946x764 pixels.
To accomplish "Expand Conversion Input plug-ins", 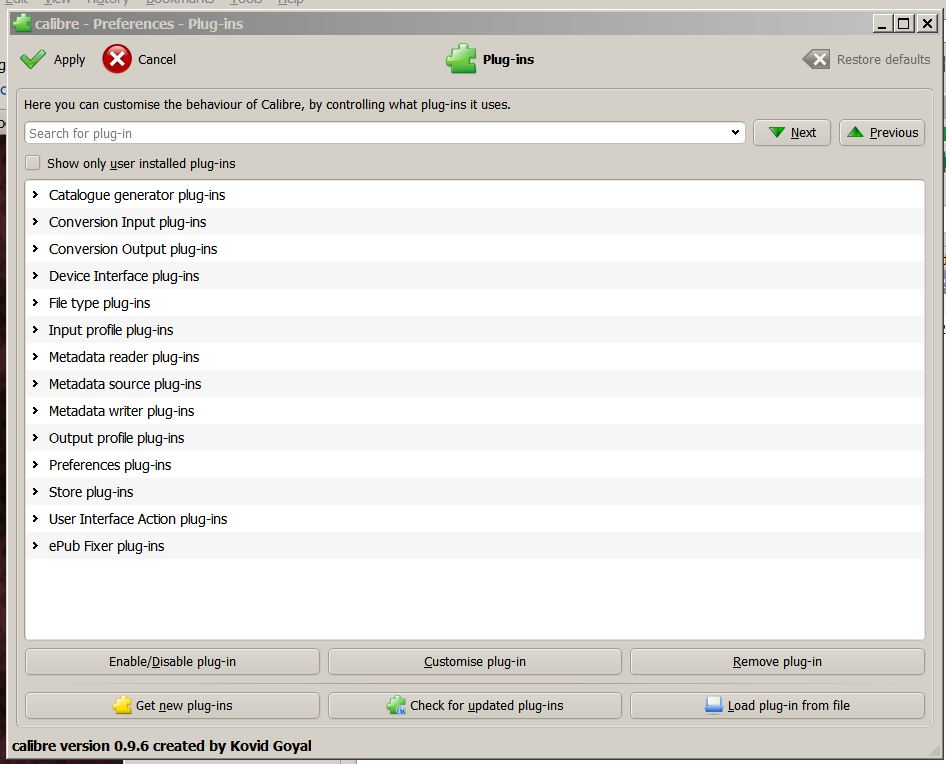I will tap(35, 221).
